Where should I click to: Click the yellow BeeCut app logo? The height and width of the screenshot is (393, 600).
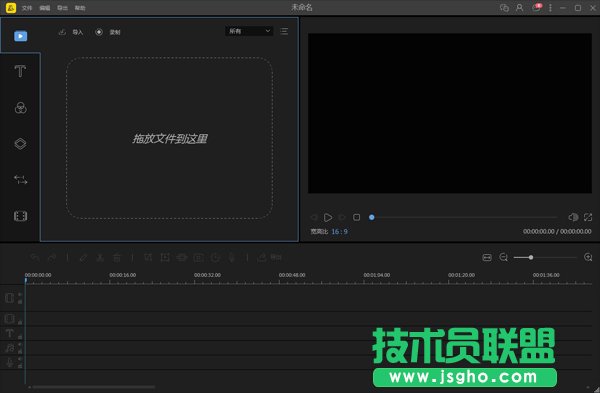coord(11,8)
